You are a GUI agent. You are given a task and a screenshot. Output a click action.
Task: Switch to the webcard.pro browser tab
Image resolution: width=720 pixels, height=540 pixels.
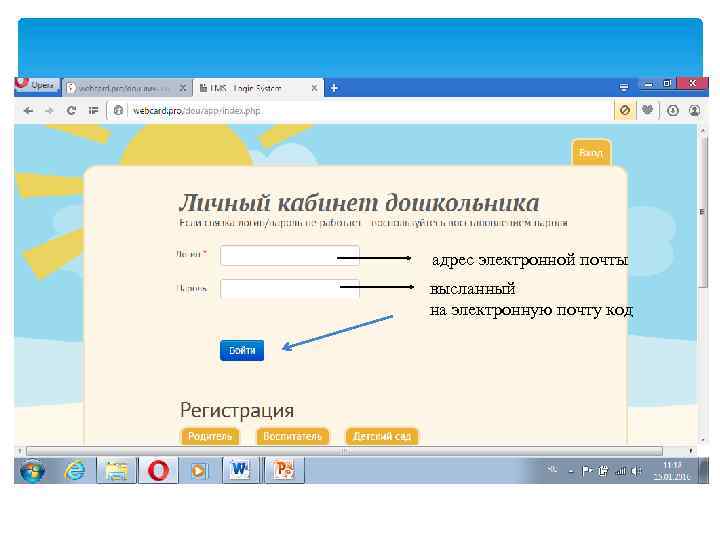(126, 88)
